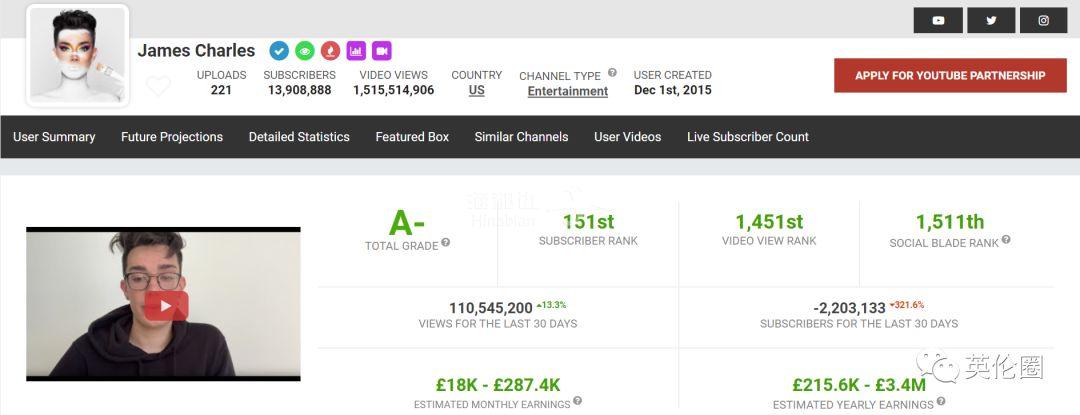
Task: Click the purple video camera badge
Action: (382, 51)
